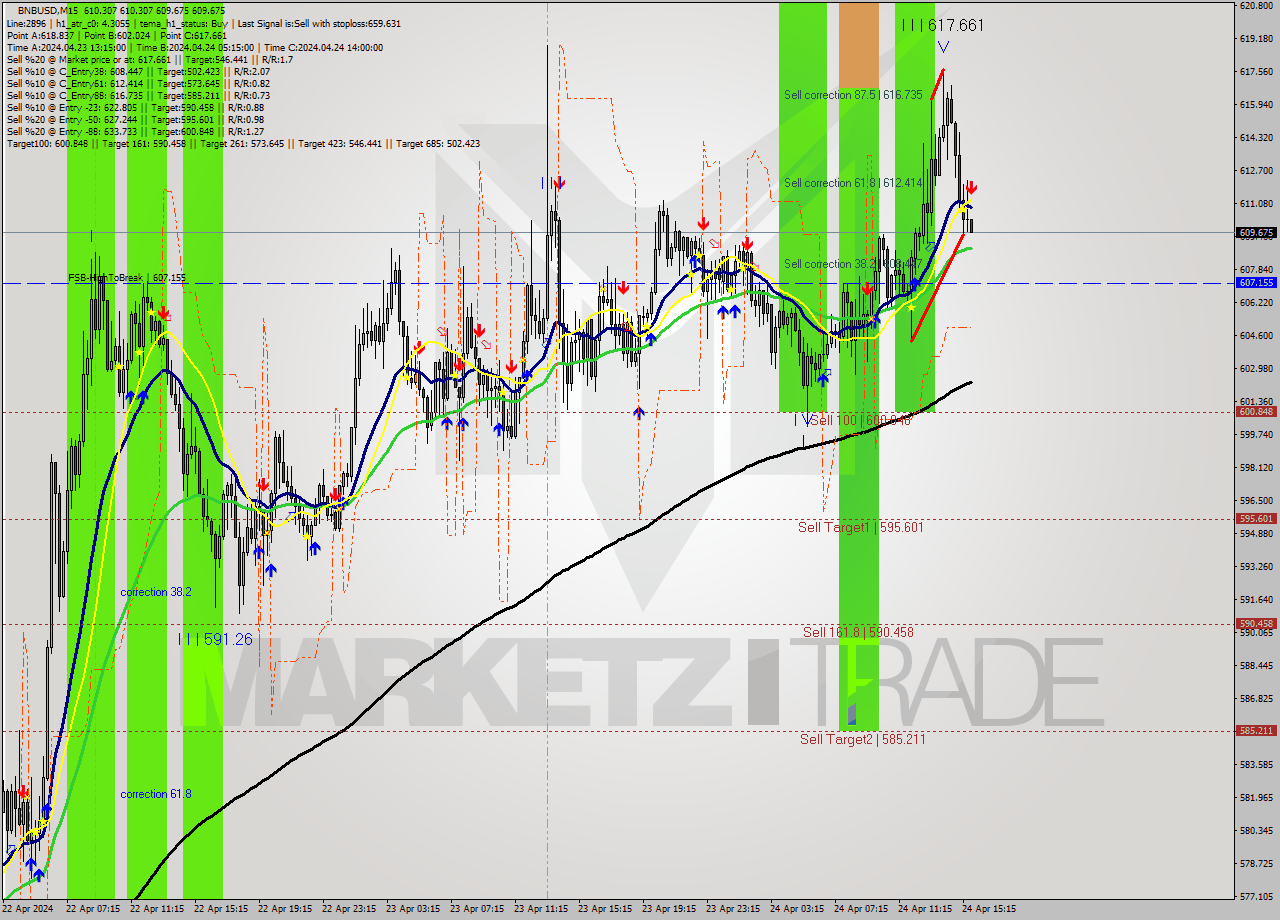1280x920 pixels.
Task: Click the 'Target100: 600.848' targets line
Action: (243, 144)
